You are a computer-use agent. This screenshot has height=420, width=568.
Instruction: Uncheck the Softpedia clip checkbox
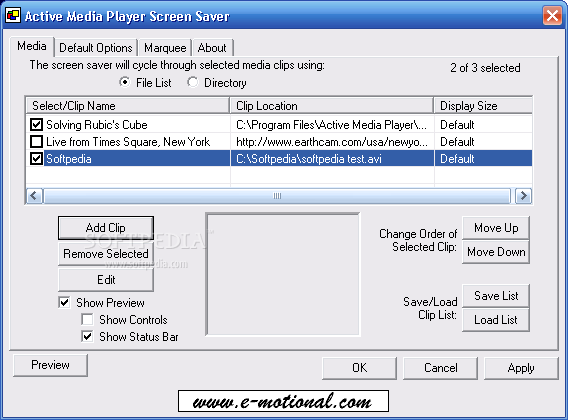(x=36, y=159)
